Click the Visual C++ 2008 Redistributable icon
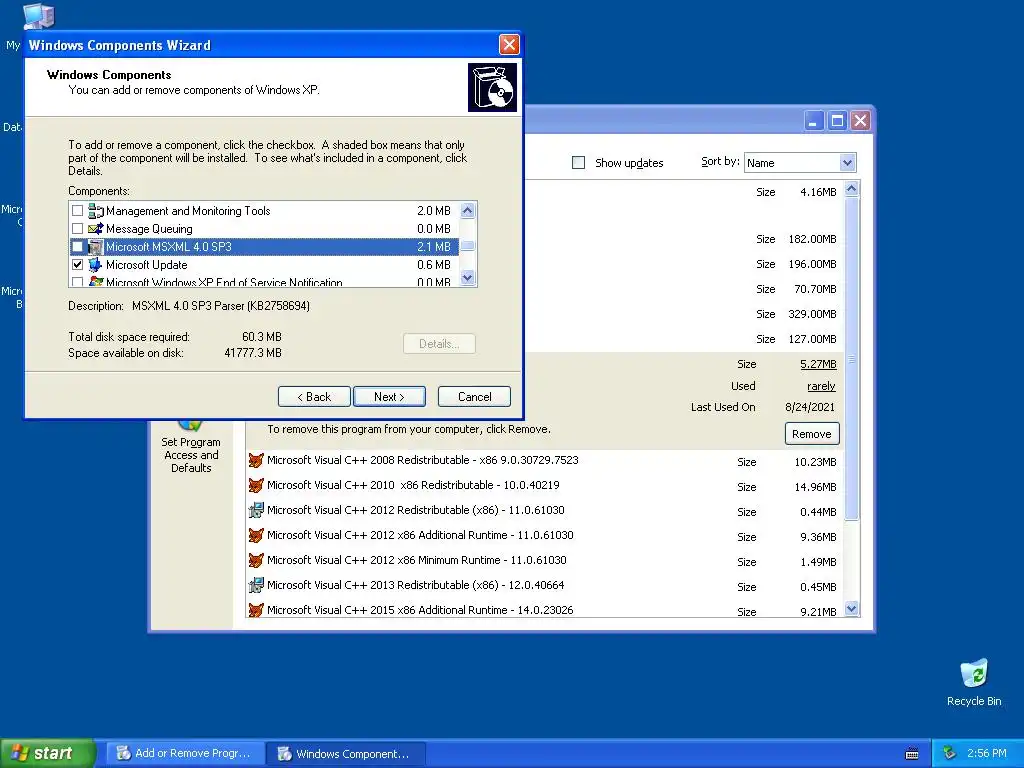This screenshot has width=1024, height=768. point(256,460)
